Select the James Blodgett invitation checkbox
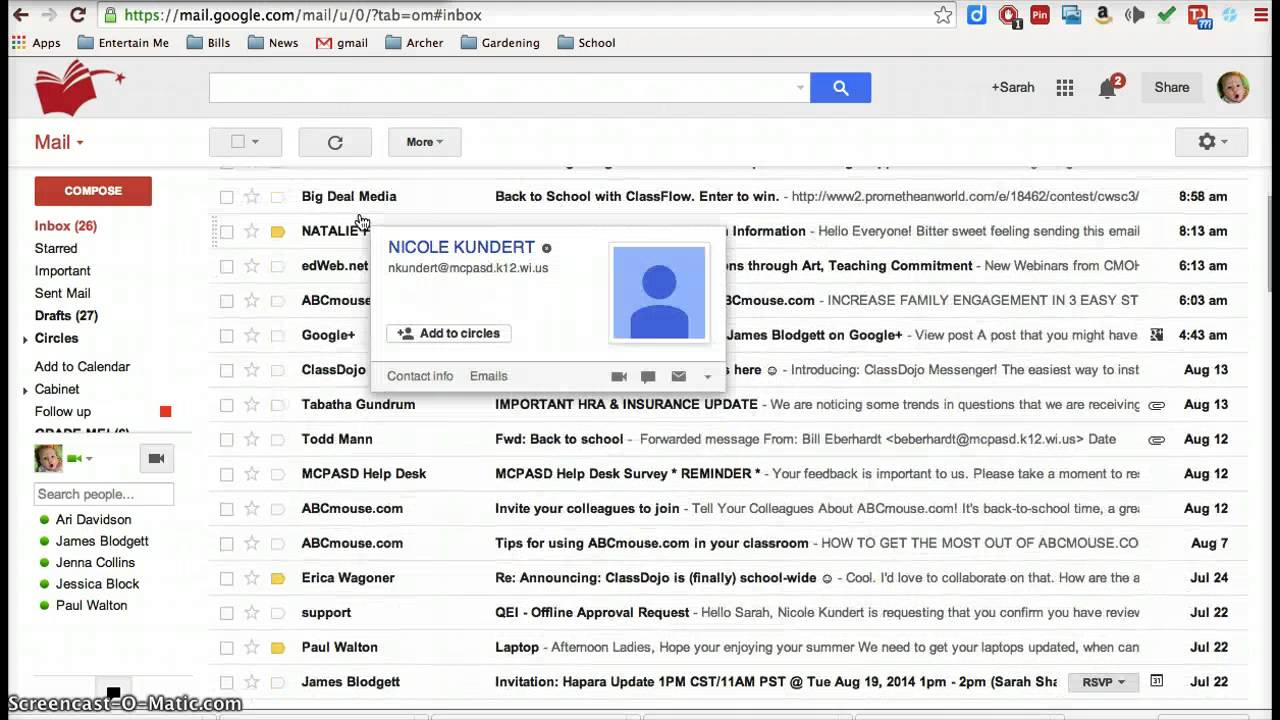This screenshot has height=720, width=1280. pyautogui.click(x=226, y=682)
